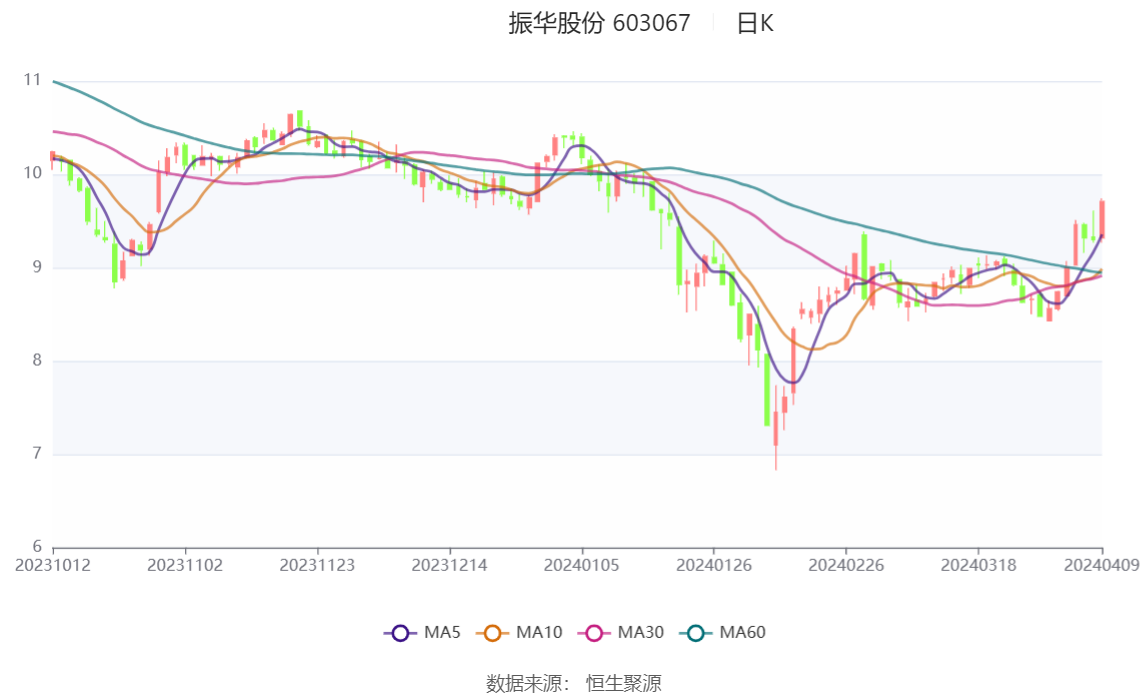Viewport: 1148px width, 699px height.
Task: Click the price axis label 11
Action: click(31, 80)
